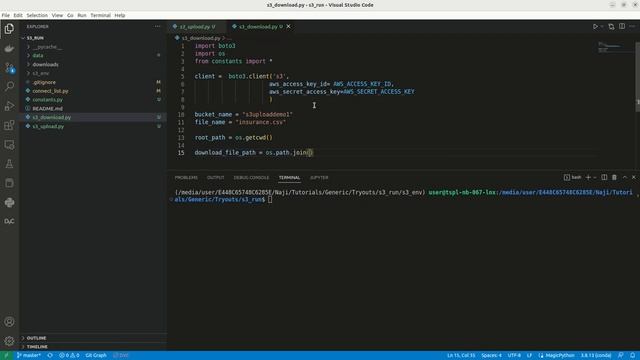
Task: Open constants.py in explorer
Action: pos(93,100)
